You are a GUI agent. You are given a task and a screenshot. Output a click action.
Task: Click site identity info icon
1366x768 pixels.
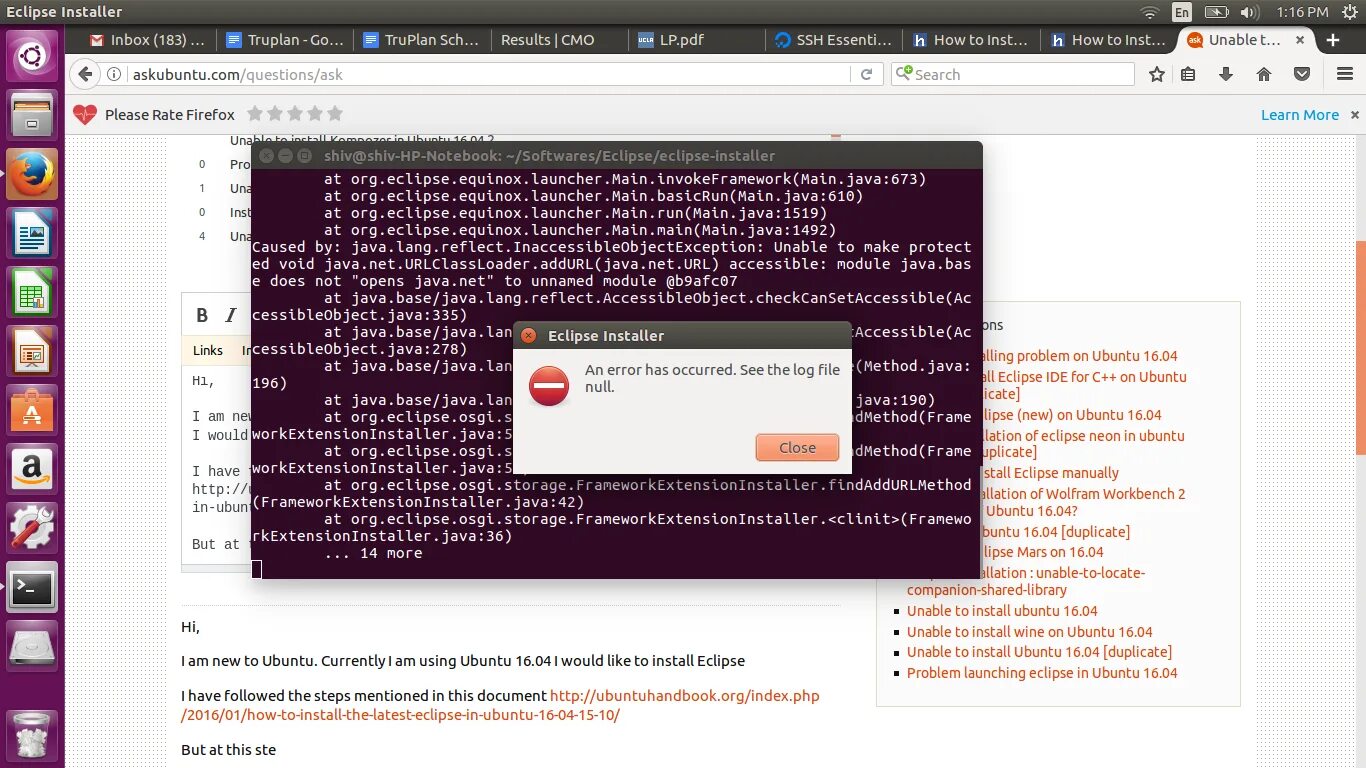(x=115, y=75)
